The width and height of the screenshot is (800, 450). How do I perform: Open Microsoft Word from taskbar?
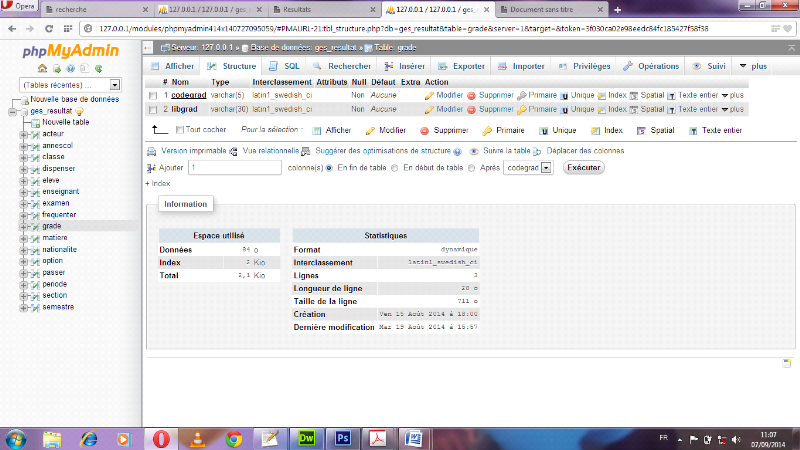(414, 439)
